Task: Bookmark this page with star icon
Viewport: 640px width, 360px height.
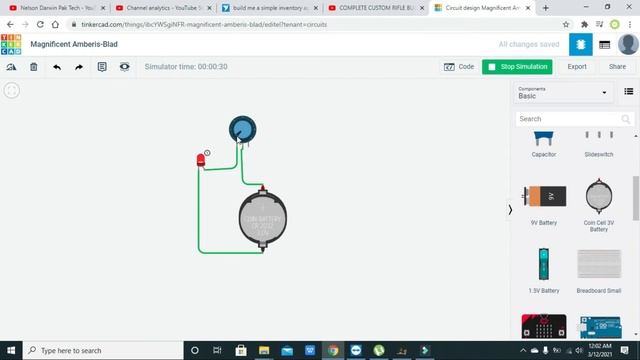Action: pos(566,24)
